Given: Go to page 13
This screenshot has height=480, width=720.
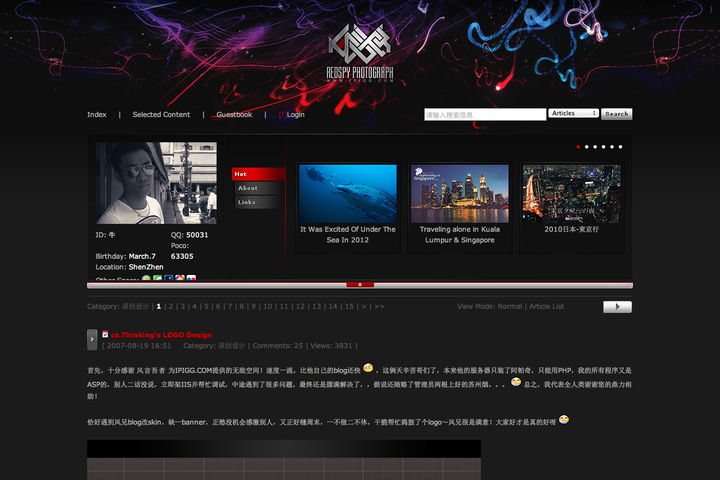Looking at the screenshot, I should [x=316, y=306].
